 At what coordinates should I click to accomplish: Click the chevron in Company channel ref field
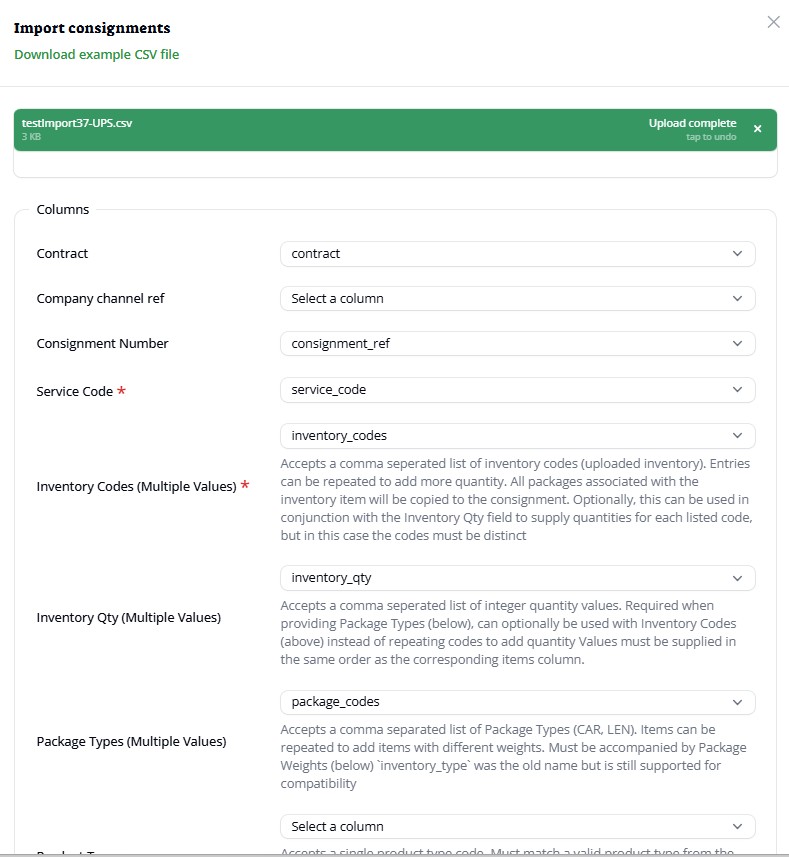pos(738,298)
